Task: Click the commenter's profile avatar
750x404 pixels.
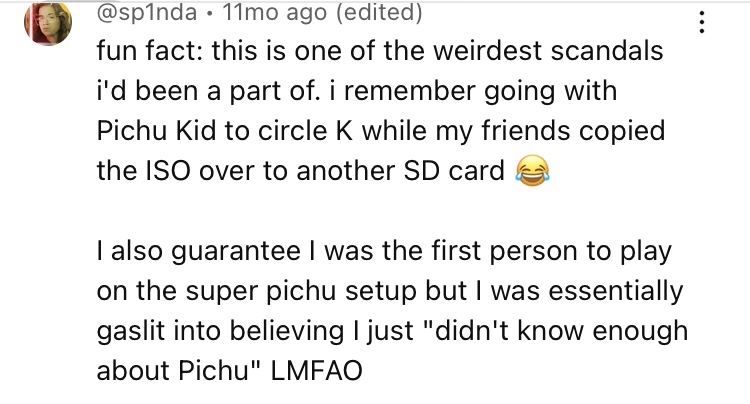Action: click(x=47, y=22)
